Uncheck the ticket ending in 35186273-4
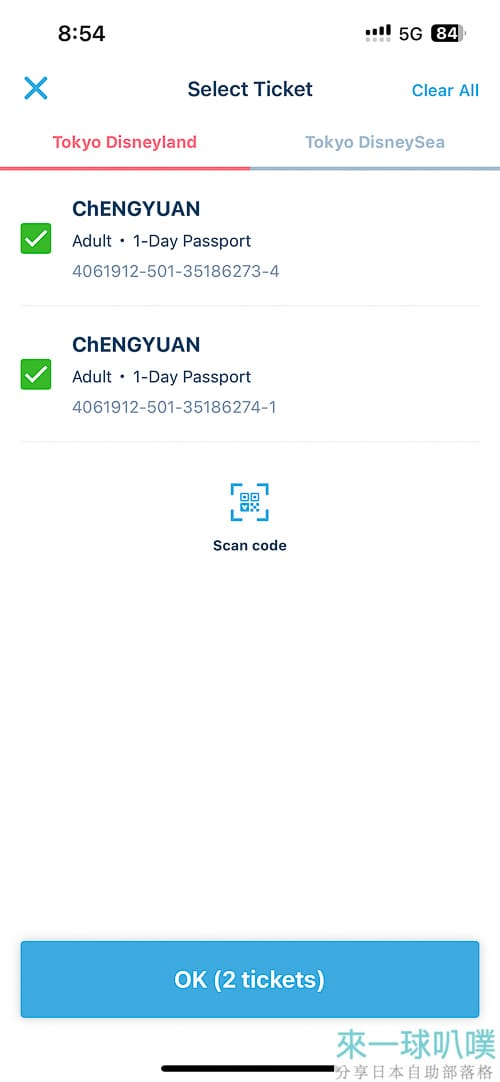The image size is (500, 1082). point(36,239)
